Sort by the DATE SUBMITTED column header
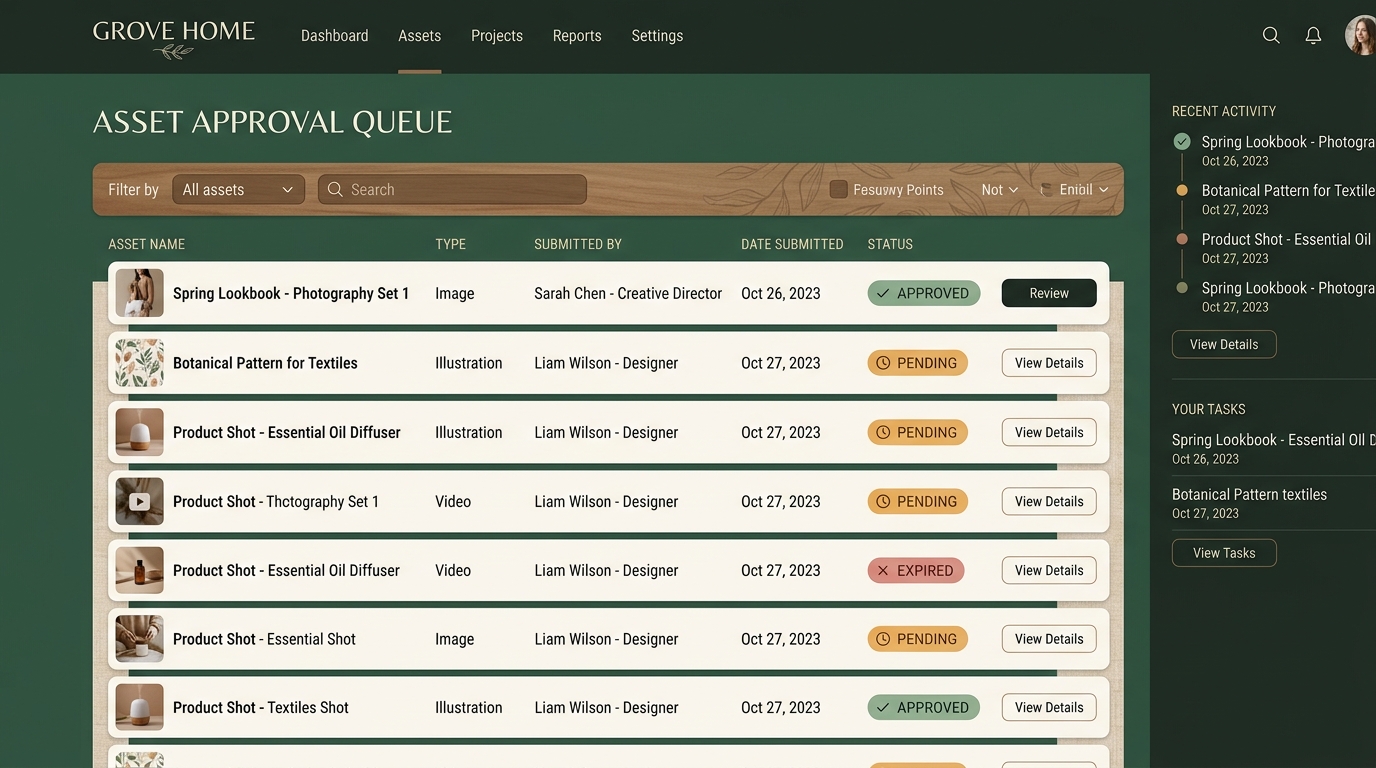This screenshot has width=1376, height=768. coord(792,244)
